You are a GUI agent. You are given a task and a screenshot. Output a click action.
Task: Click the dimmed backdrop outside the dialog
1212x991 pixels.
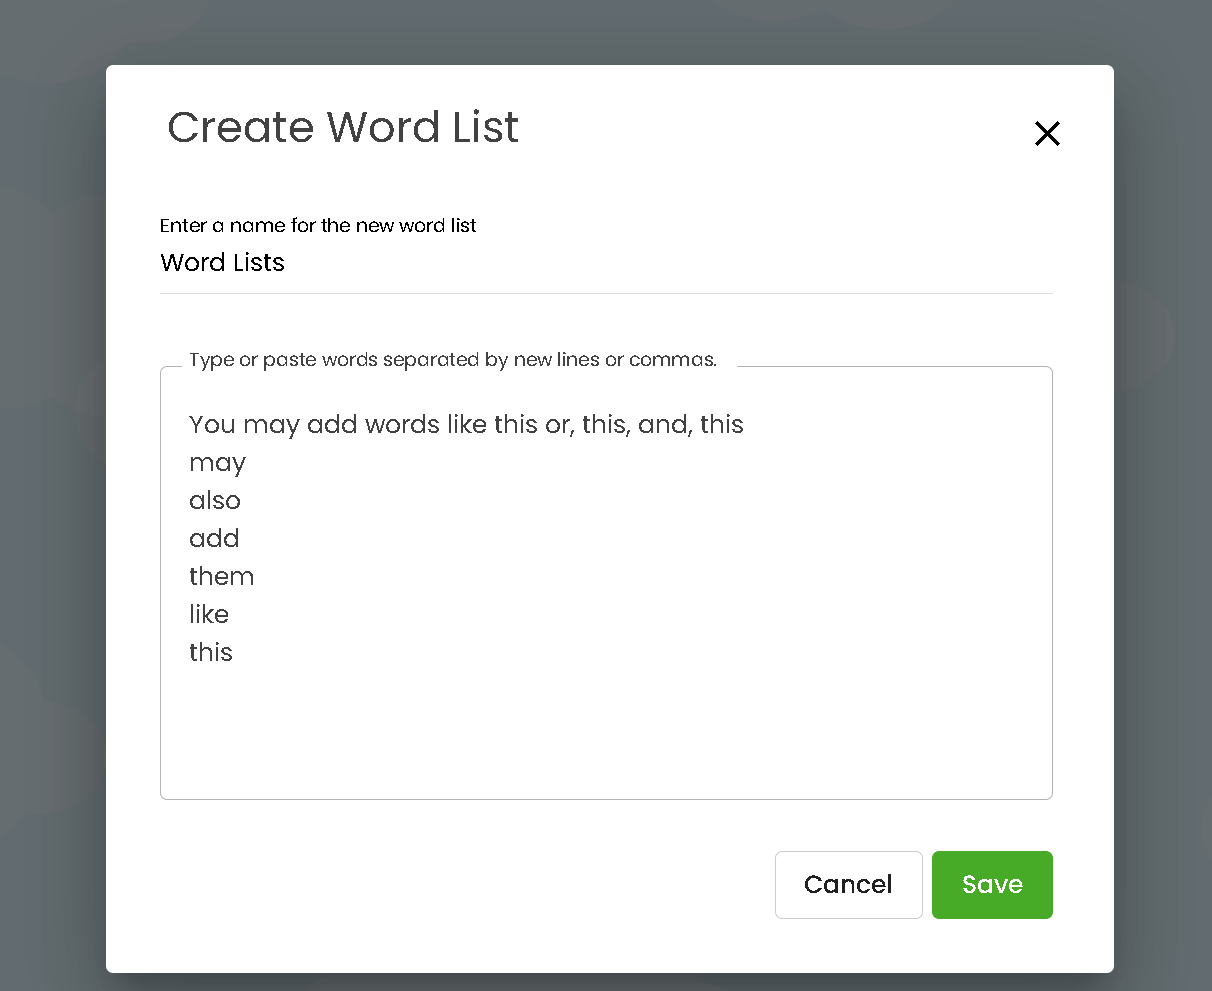[x=52, y=500]
